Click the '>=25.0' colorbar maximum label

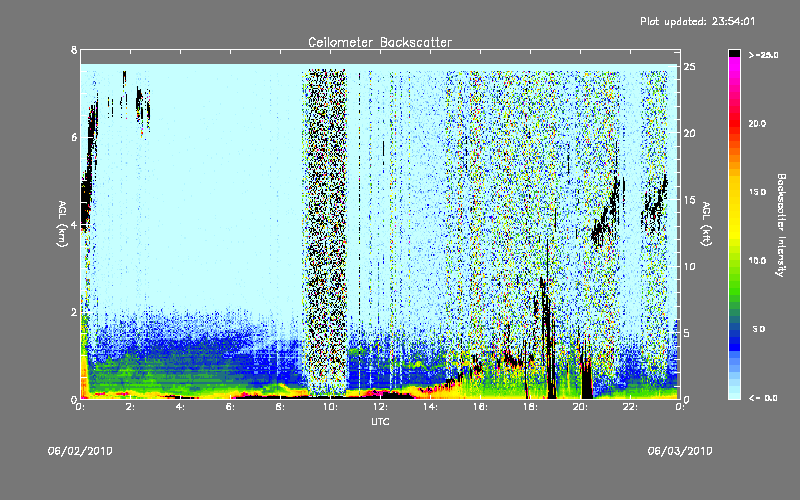[x=763, y=55]
